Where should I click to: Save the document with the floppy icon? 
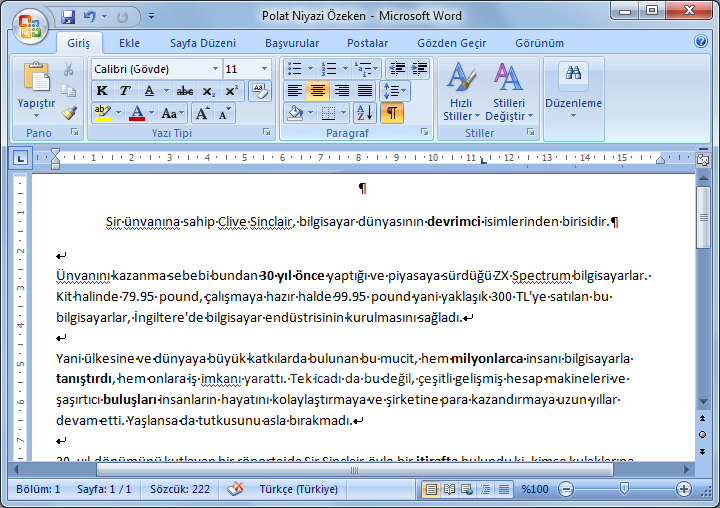click(68, 17)
